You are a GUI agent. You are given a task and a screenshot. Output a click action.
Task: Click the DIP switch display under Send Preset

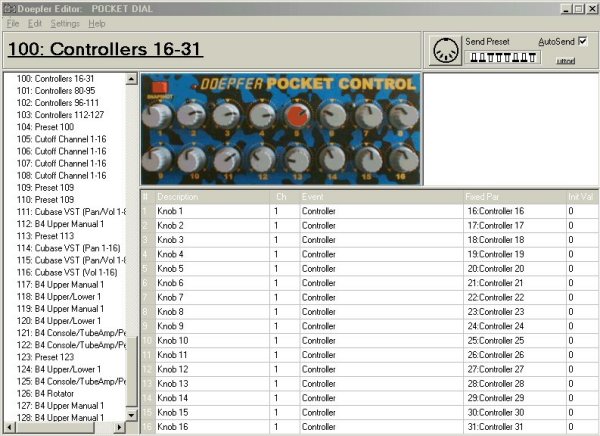click(x=497, y=58)
